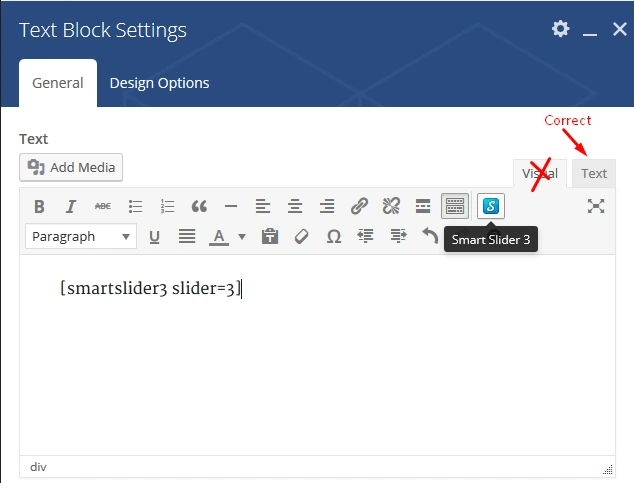Justify the text alignment

pos(187,236)
